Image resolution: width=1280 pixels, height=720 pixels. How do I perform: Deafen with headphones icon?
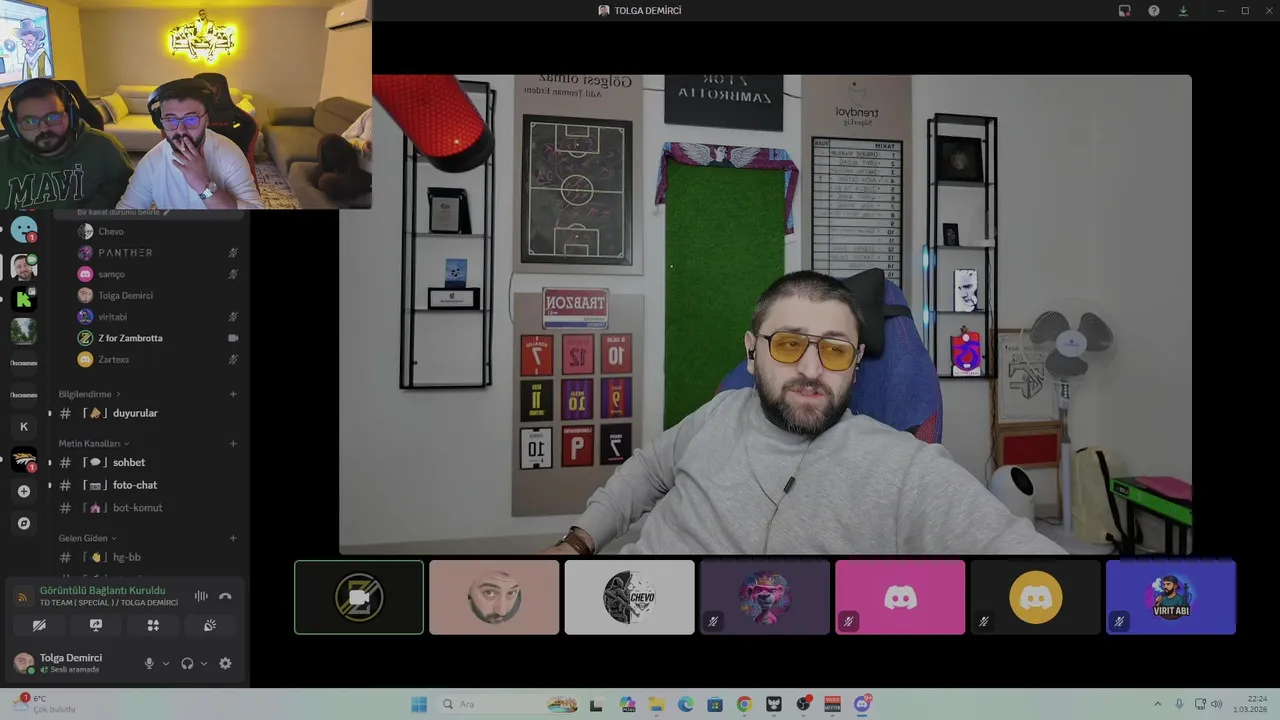(187, 663)
